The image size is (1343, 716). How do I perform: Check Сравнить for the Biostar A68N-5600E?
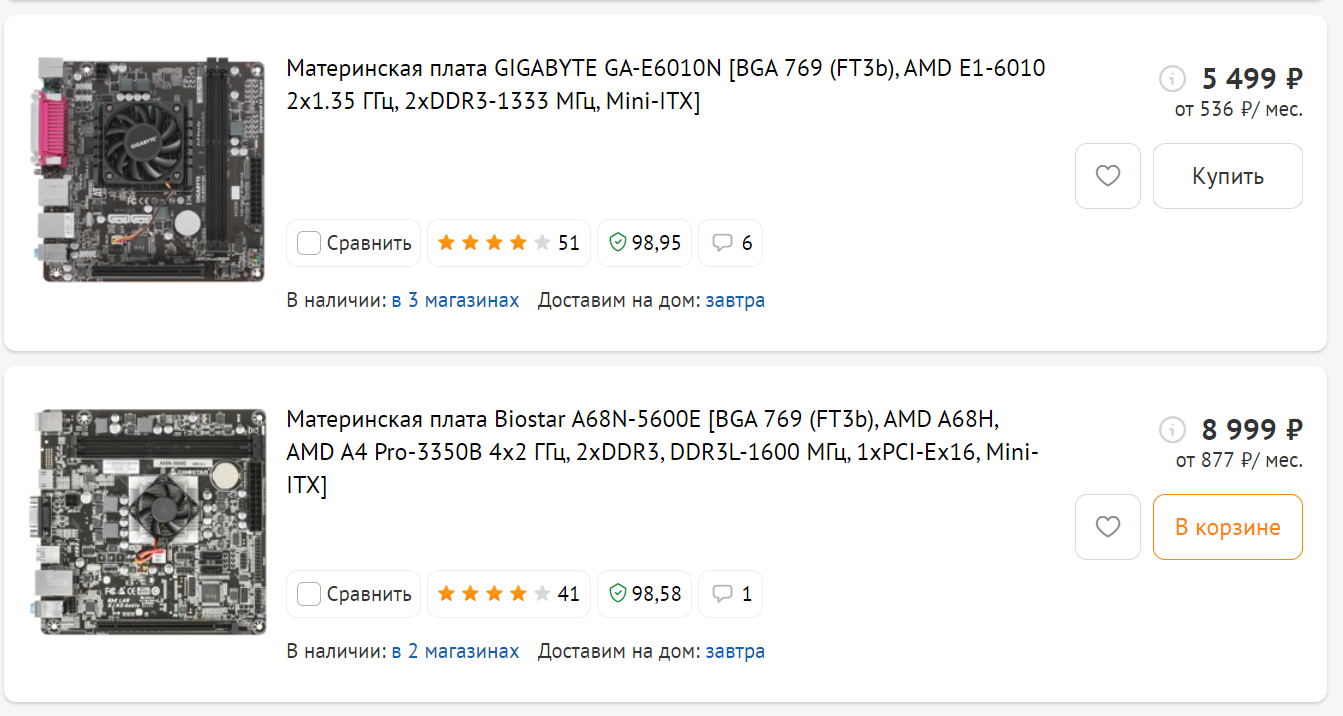coord(354,594)
